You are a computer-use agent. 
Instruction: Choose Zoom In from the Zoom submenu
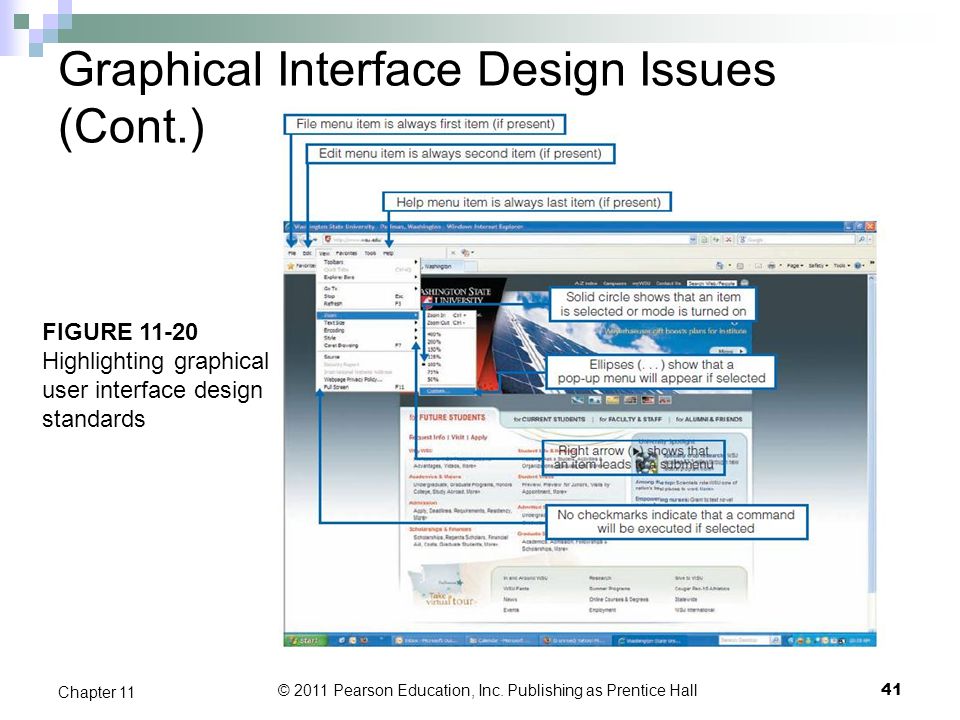pyautogui.click(x=448, y=315)
